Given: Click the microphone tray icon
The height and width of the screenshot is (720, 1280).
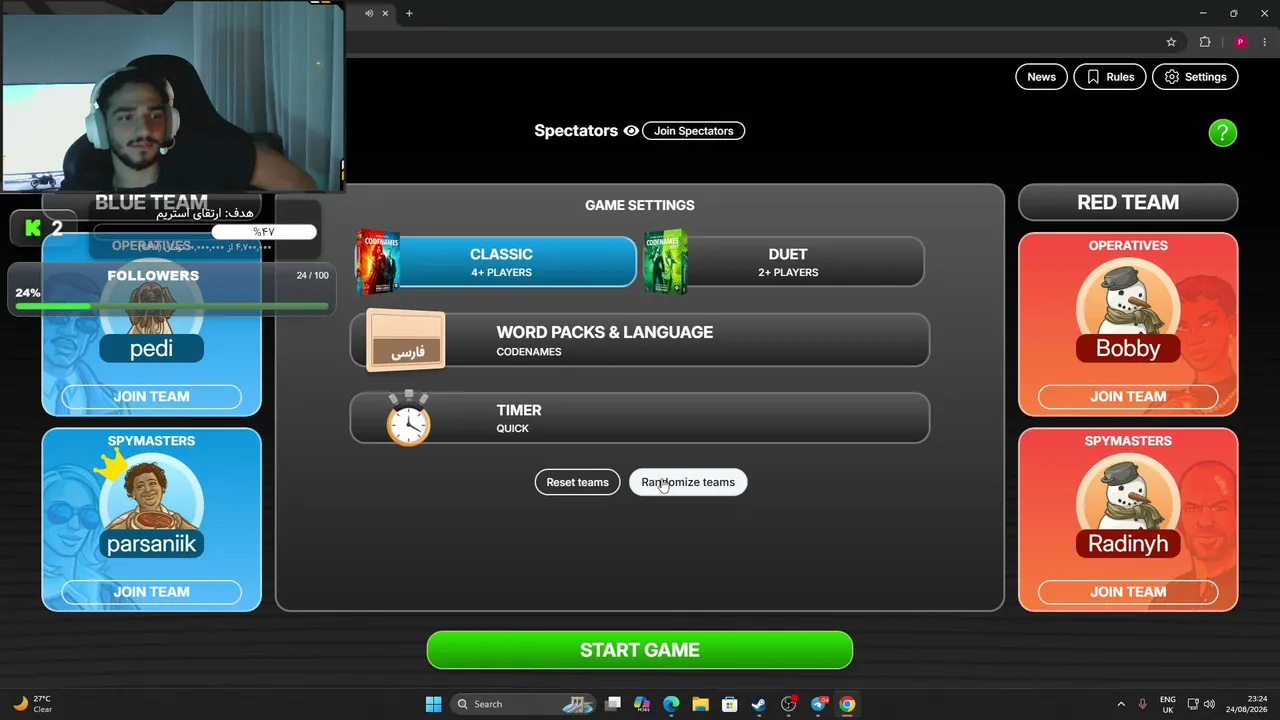Looking at the screenshot, I should 1142,704.
